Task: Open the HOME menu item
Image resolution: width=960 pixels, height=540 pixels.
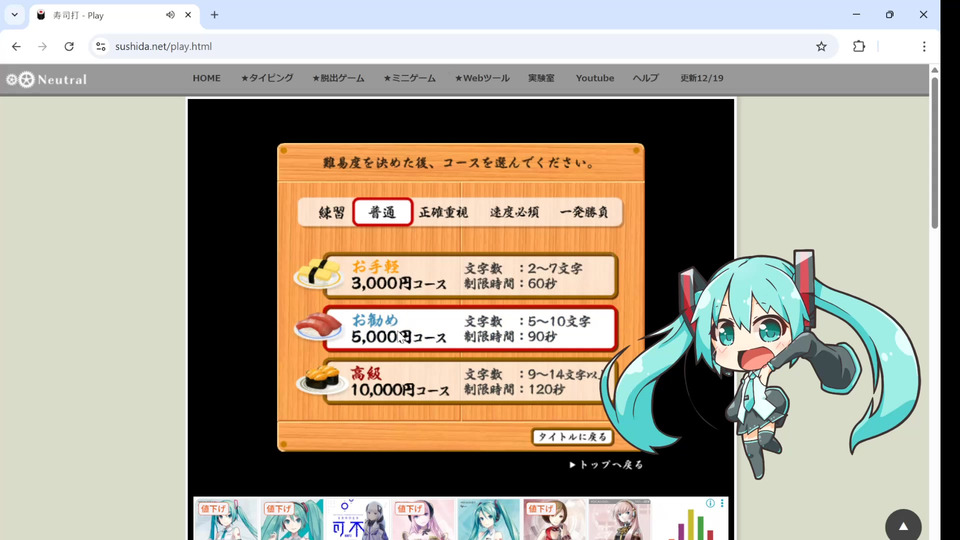Action: pyautogui.click(x=206, y=78)
